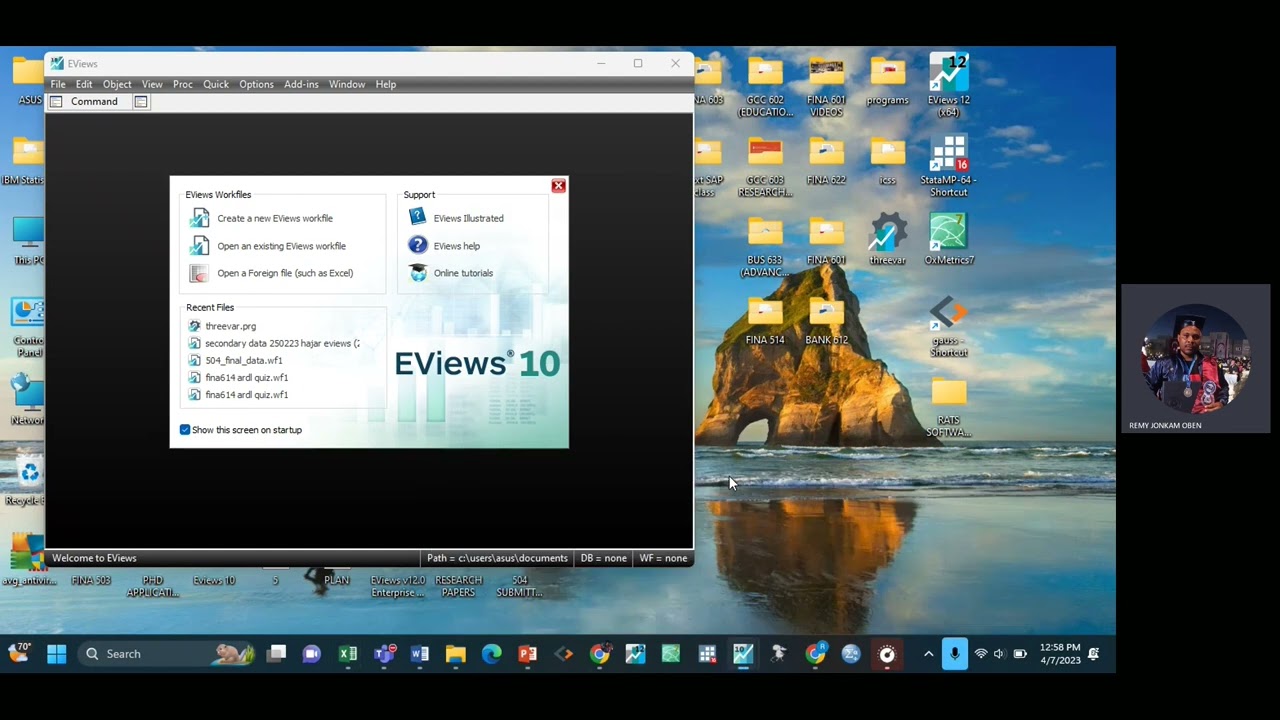Select the threevar program desktop icon

coord(887,240)
